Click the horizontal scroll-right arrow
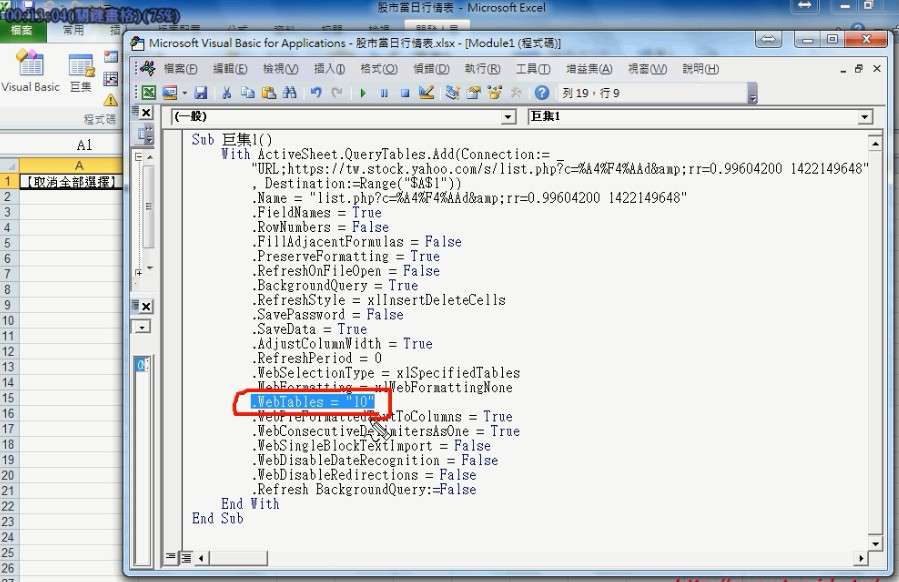The width and height of the screenshot is (899, 582). [x=861, y=557]
